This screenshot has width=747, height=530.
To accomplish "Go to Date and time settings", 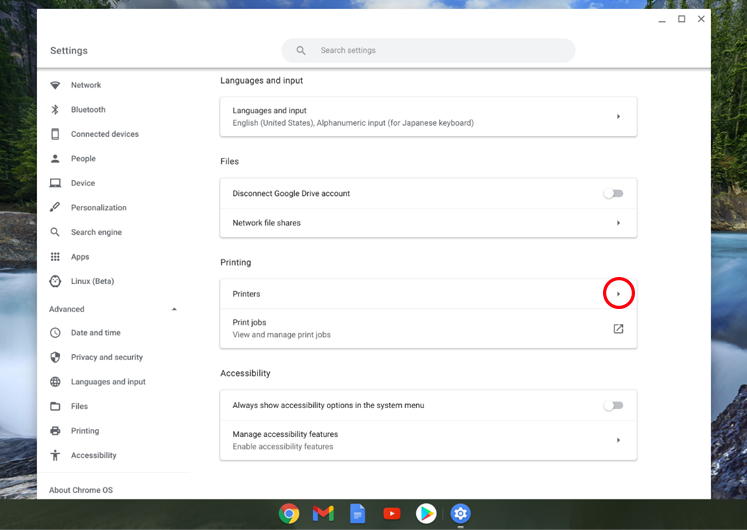I will tap(95, 333).
